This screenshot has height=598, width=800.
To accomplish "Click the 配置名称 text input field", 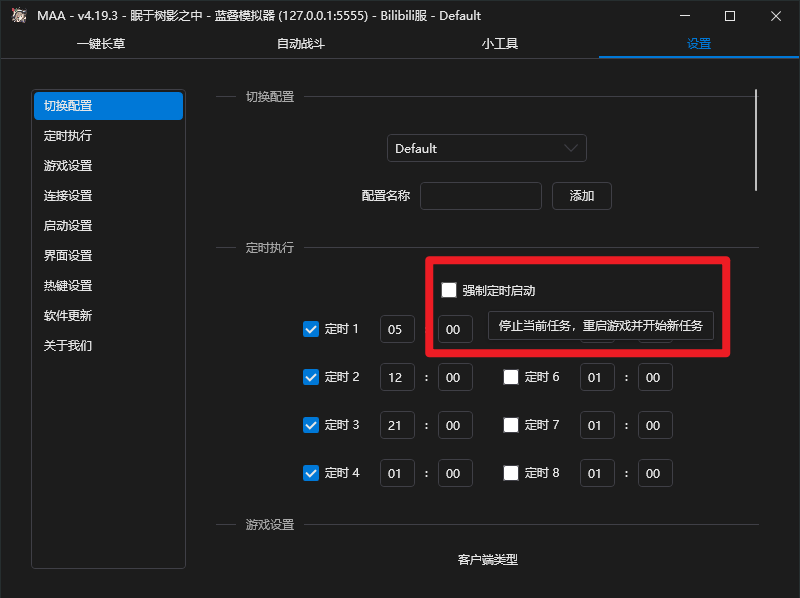I will 480,196.
